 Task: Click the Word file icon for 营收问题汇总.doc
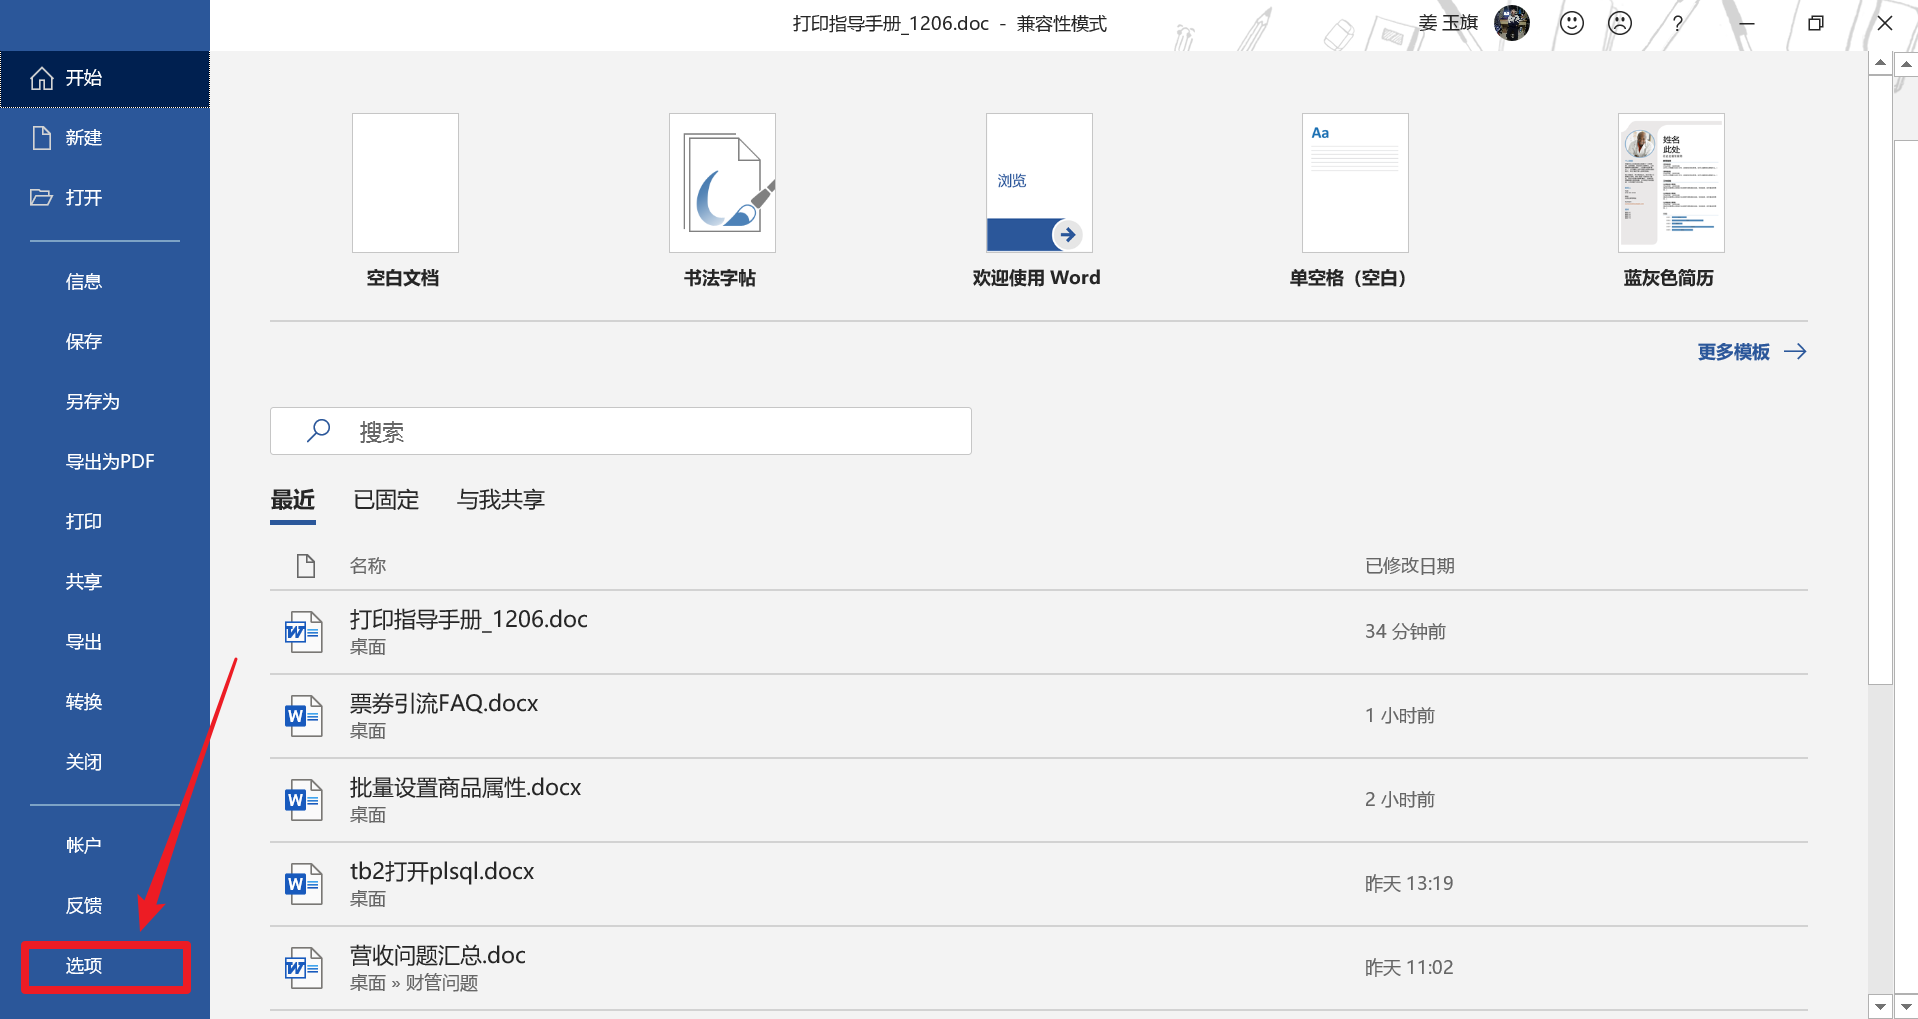[303, 968]
